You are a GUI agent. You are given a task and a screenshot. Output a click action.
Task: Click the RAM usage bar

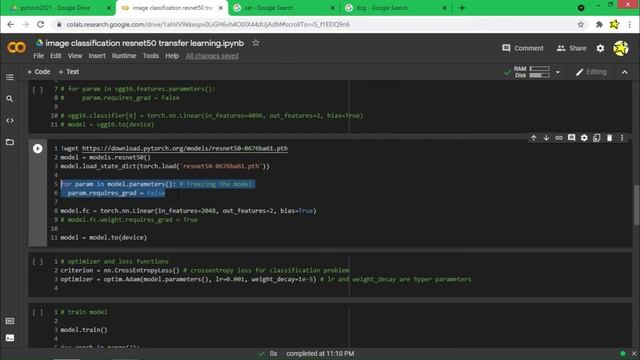[x=539, y=69]
